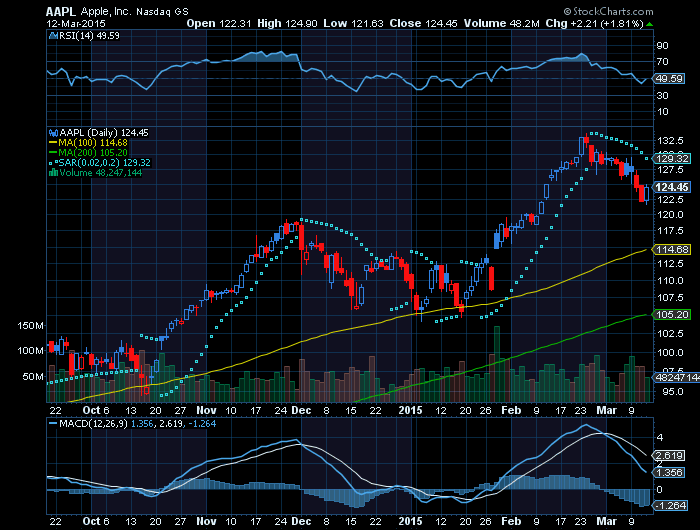
Task: Click the date '12-Mar-2015' in the header
Action: (x=76, y=24)
